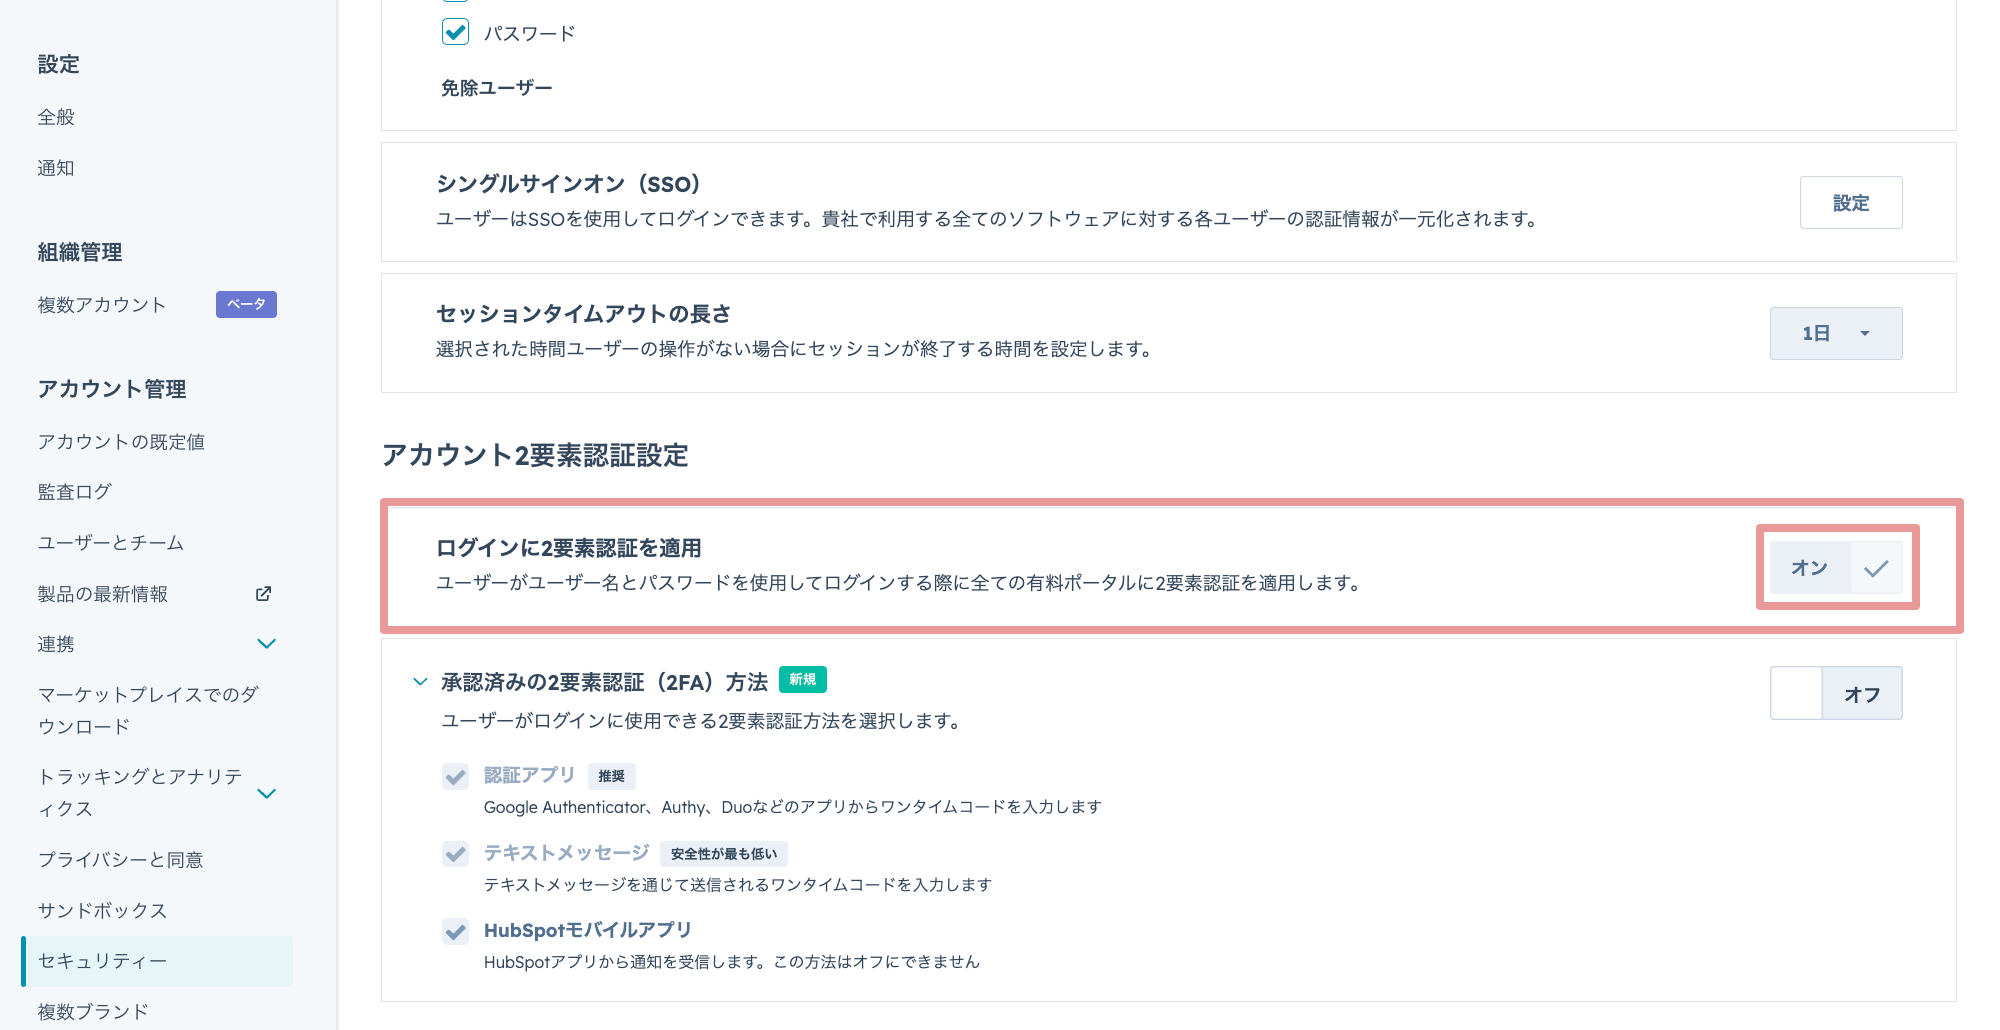2000x1030 pixels.
Task: Click the HubSpotモバイルアプリ checkbox
Action: [x=456, y=932]
